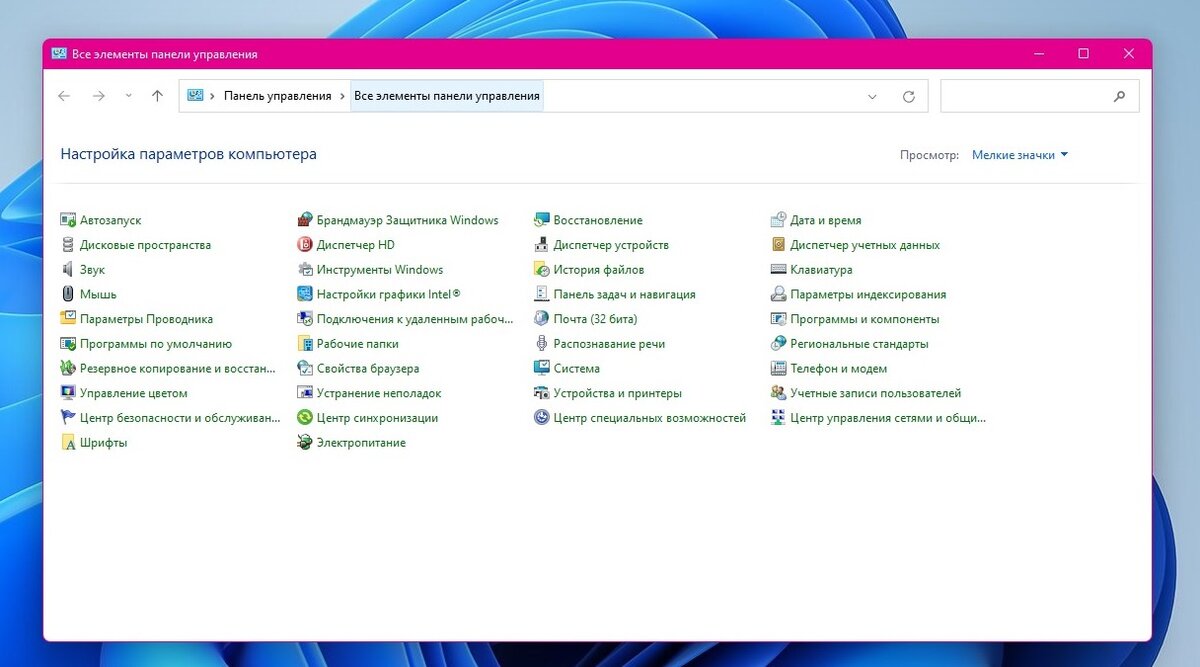The width and height of the screenshot is (1200, 667).
Task: Click the Программы по умолчанию icon
Action: point(68,344)
